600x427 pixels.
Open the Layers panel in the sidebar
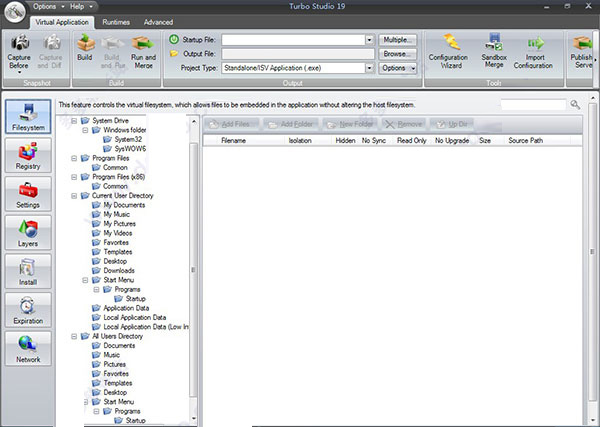point(28,233)
